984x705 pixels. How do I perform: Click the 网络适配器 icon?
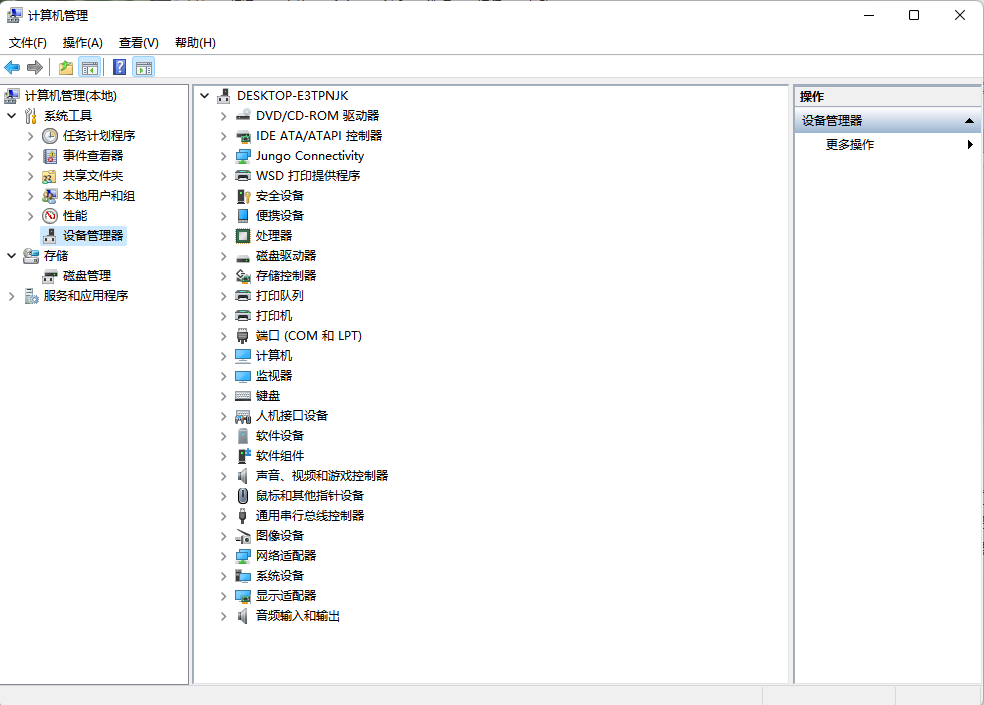pos(243,556)
